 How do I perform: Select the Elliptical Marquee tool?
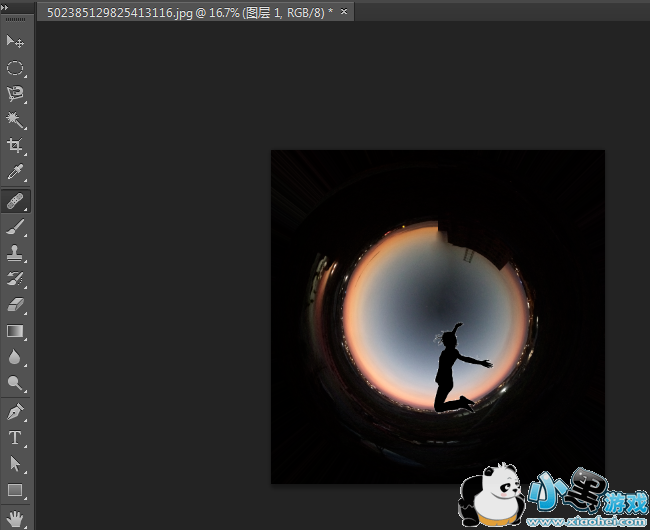tap(15, 68)
